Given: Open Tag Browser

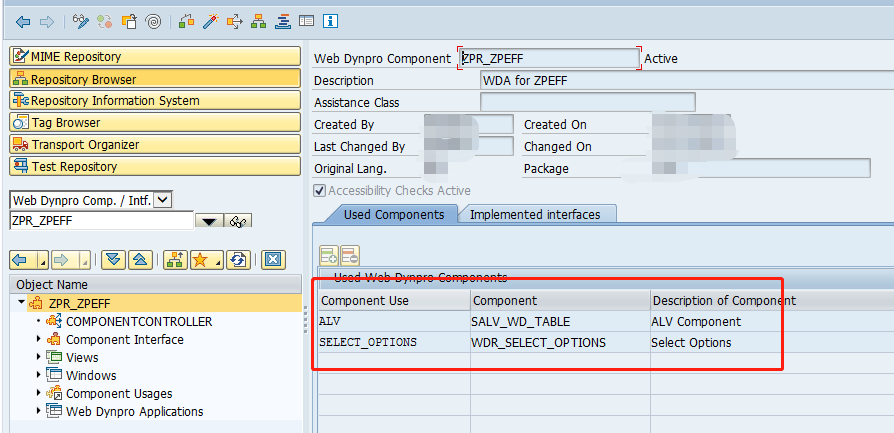Looking at the screenshot, I should (x=155, y=123).
